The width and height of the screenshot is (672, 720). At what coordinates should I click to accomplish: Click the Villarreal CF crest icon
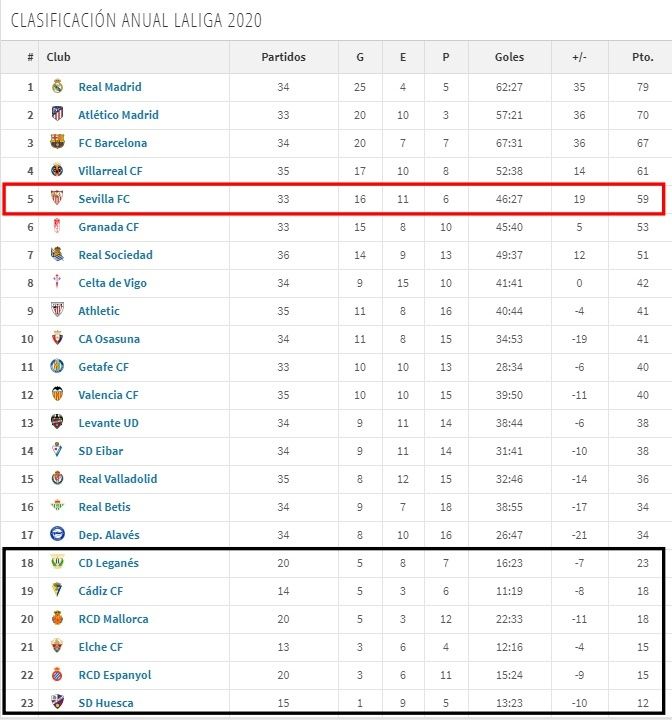coord(57,171)
